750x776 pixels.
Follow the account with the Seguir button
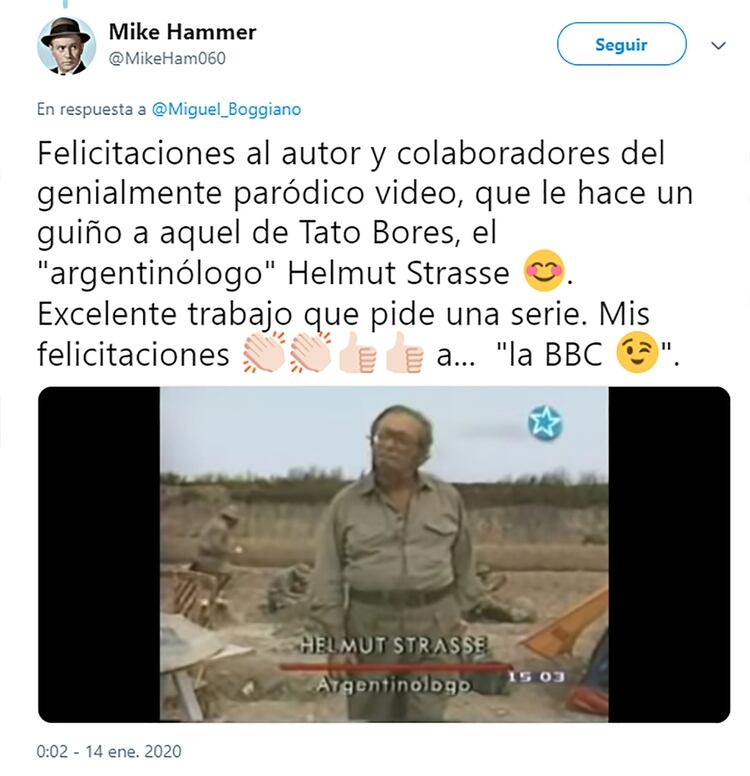(621, 44)
